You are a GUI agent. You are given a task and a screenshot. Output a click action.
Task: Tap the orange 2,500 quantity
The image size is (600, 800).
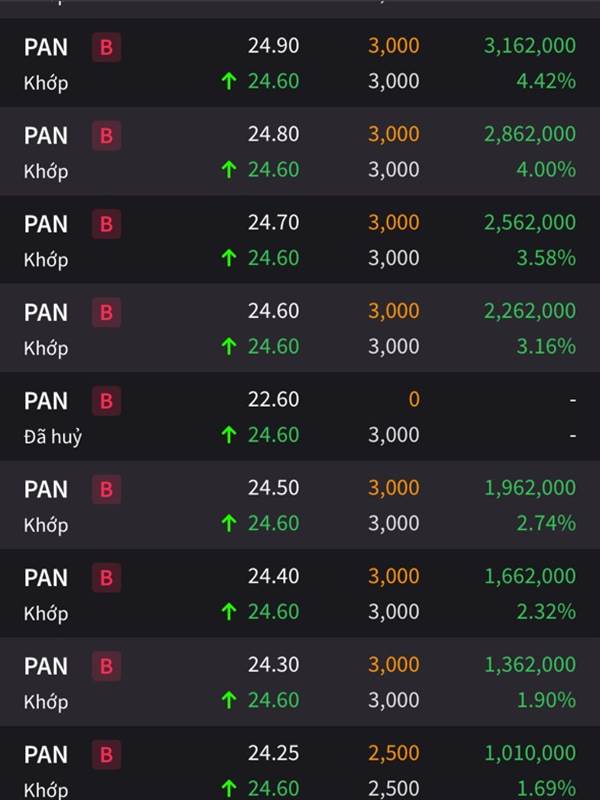(x=394, y=753)
